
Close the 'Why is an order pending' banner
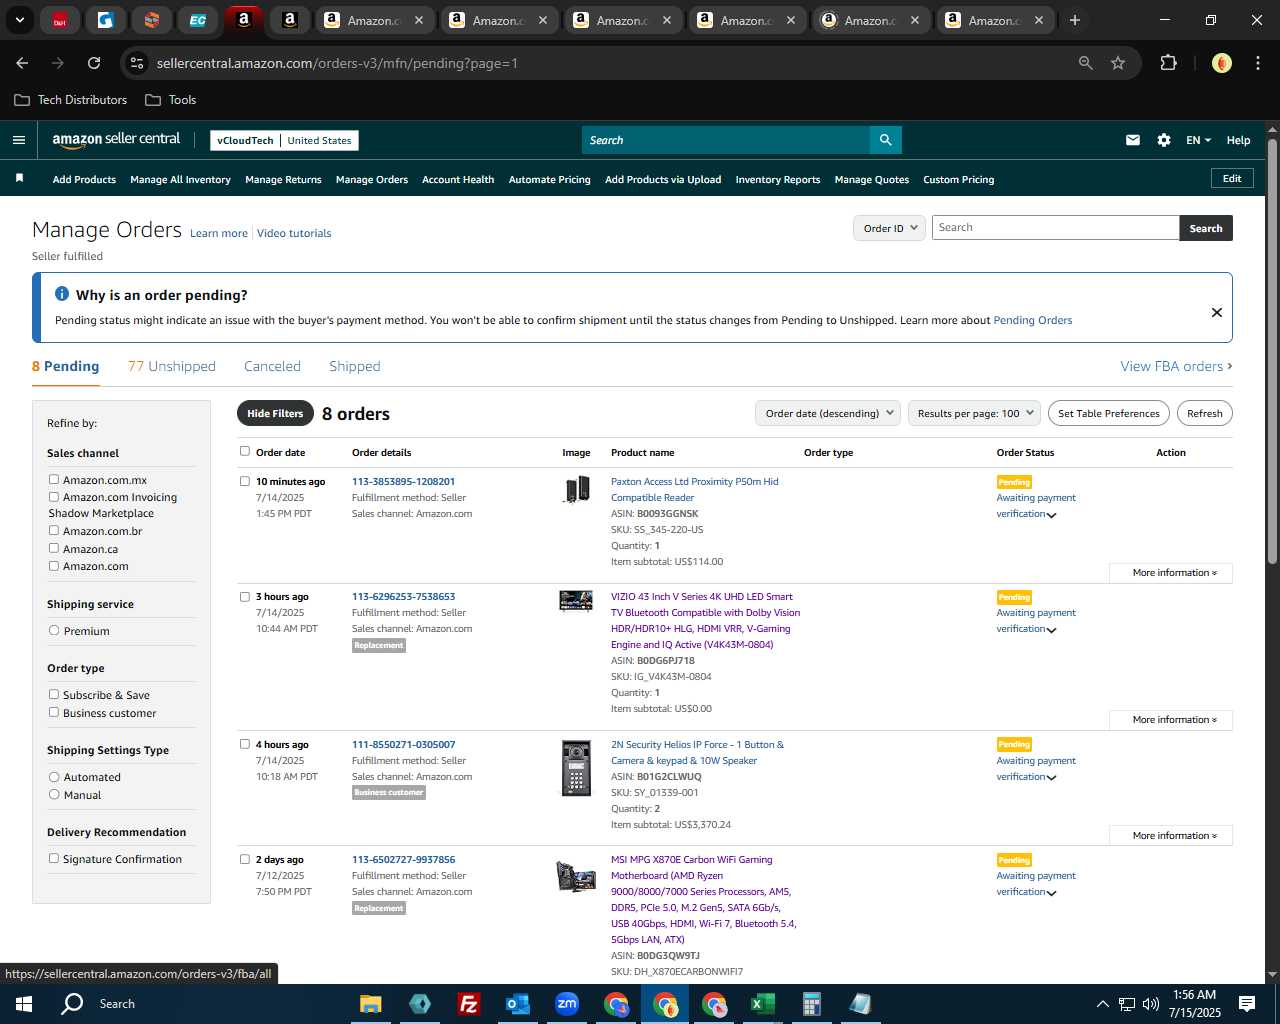pos(1217,312)
